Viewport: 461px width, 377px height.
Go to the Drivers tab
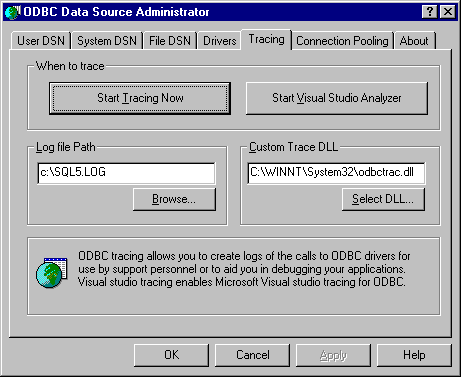[x=219, y=41]
